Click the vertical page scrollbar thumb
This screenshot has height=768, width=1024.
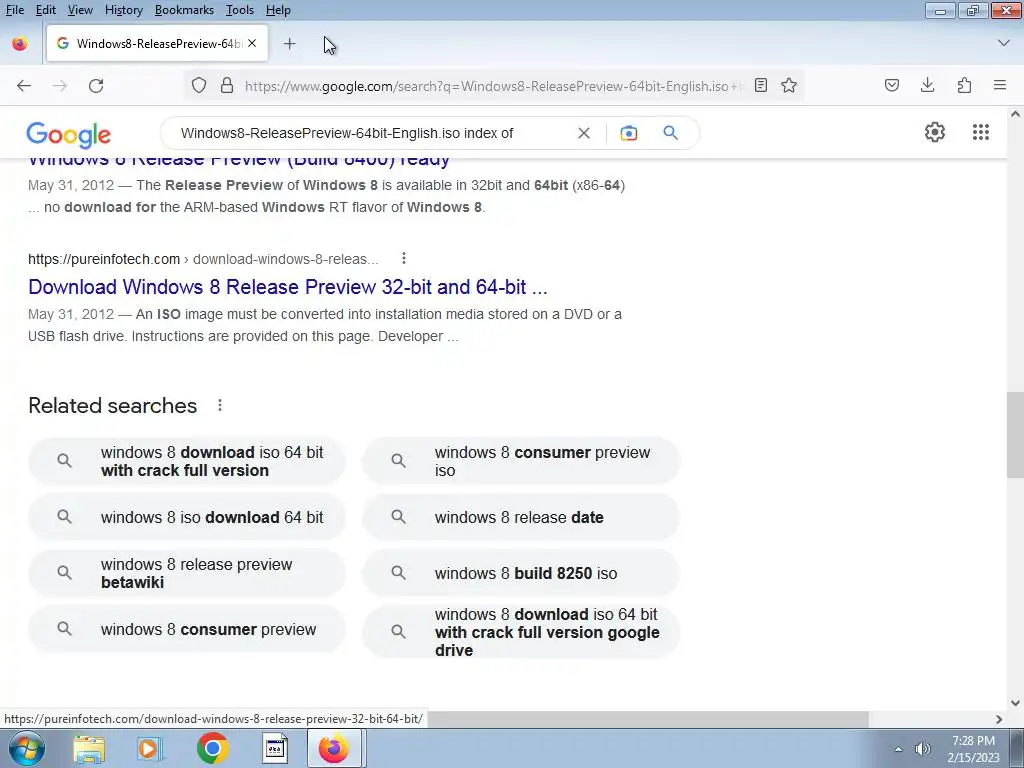click(x=1015, y=435)
